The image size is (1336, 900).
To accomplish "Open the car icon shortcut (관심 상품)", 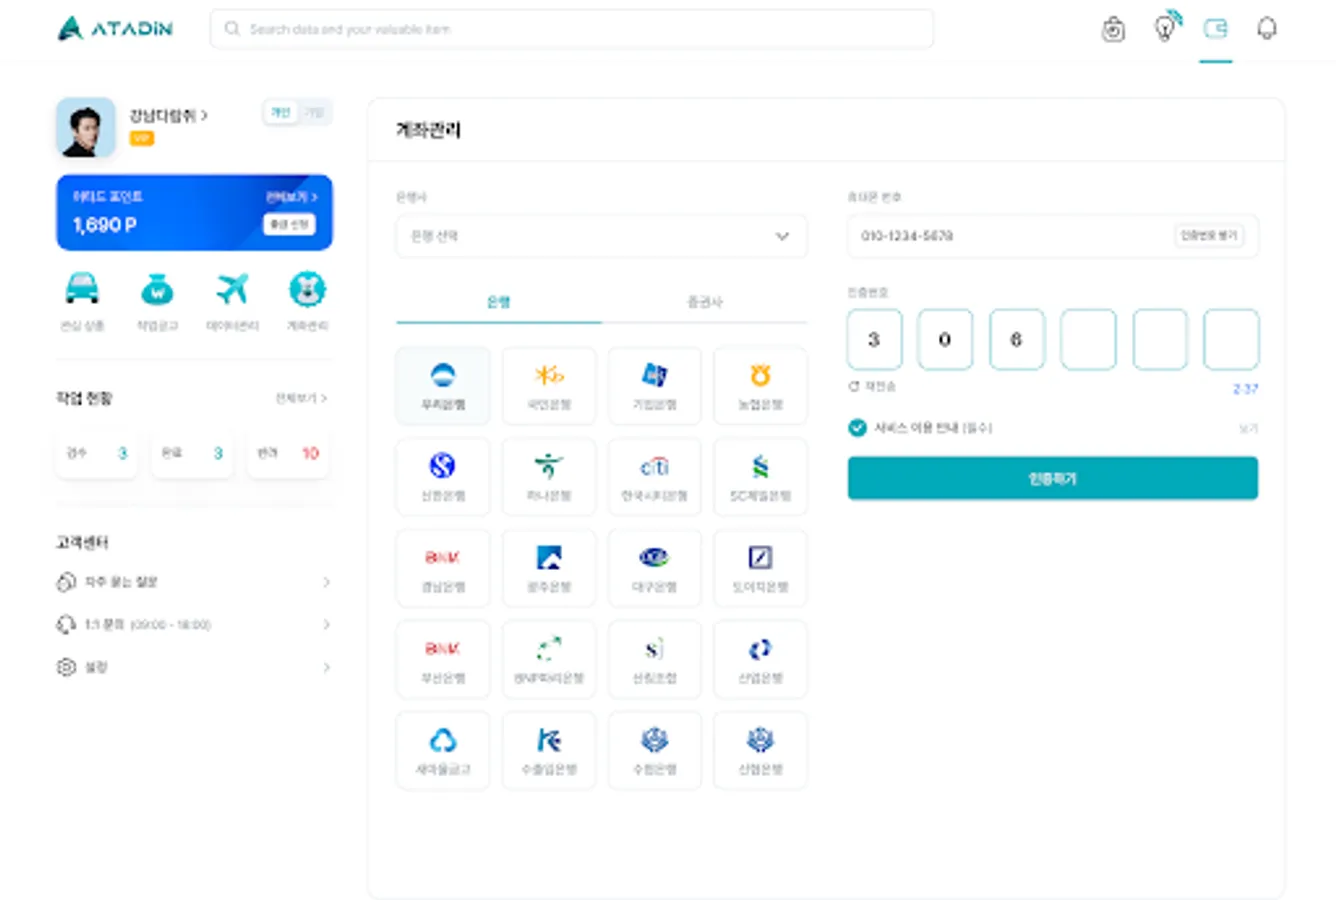I will [x=82, y=290].
